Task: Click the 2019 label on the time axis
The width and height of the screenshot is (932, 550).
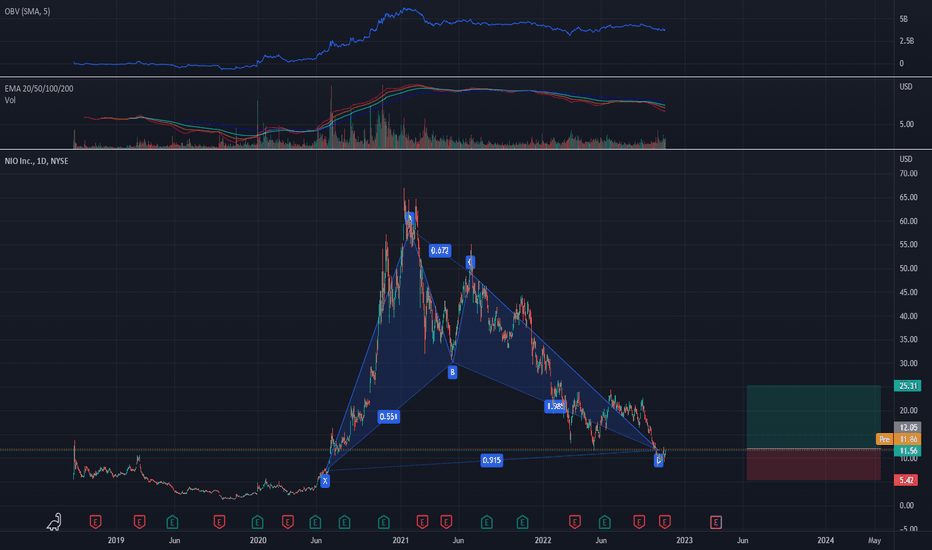Action: [116, 540]
